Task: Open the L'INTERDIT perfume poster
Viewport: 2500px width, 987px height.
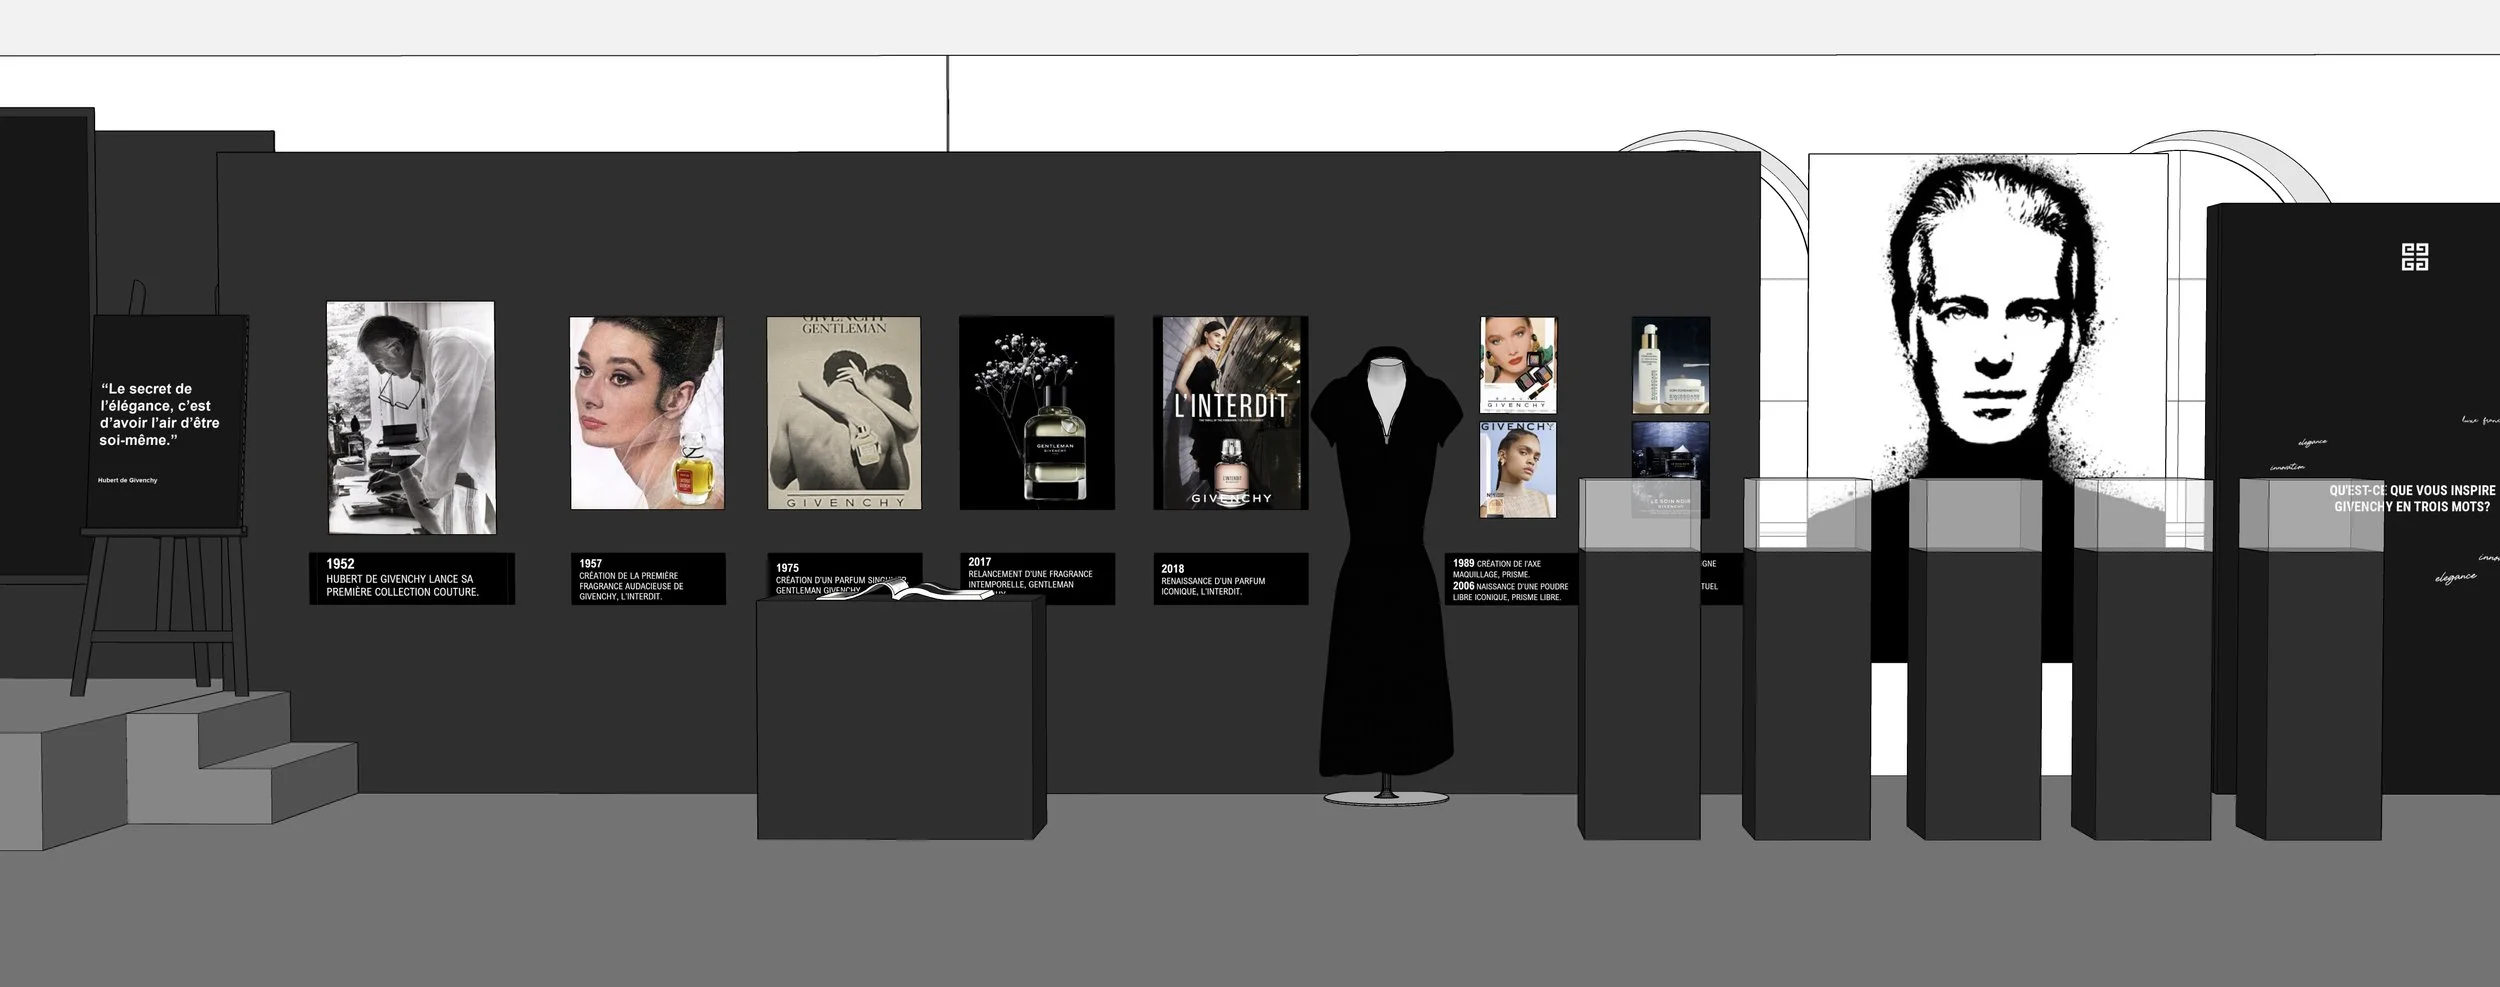Action: click(x=1231, y=413)
